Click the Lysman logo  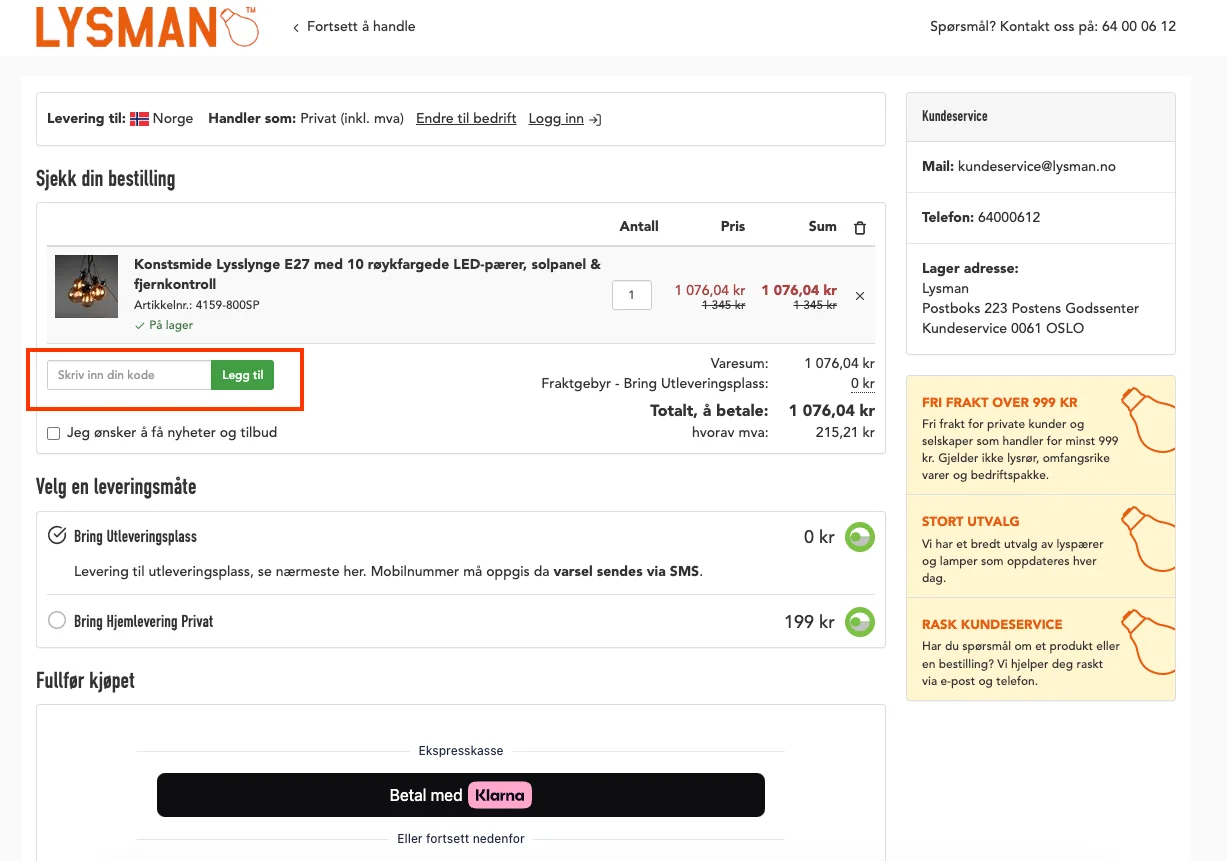tap(147, 27)
